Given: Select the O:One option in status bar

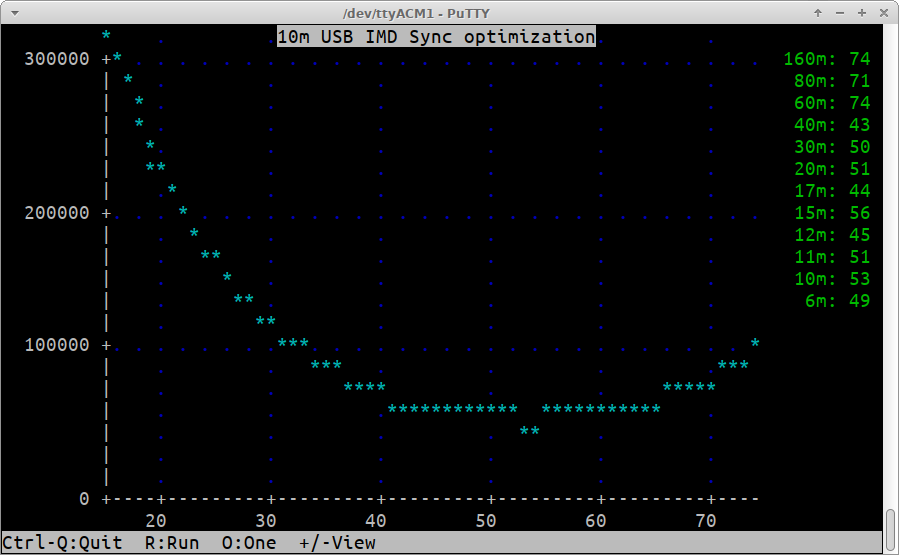Looking at the screenshot, I should [x=248, y=543].
